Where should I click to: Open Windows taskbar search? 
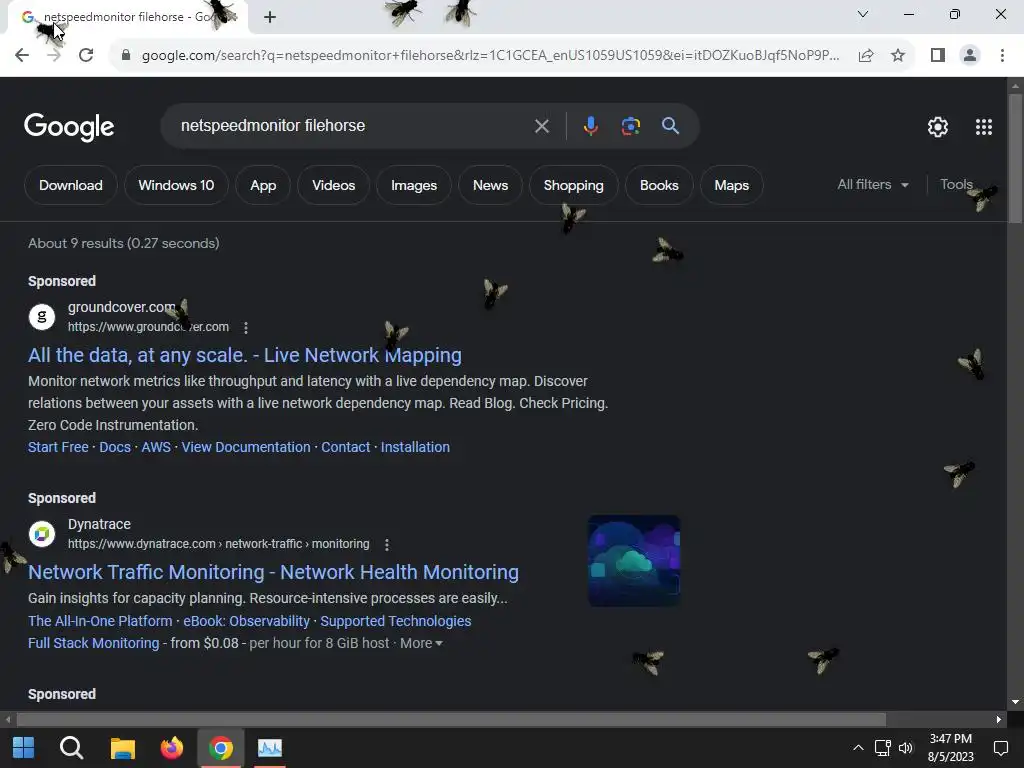tap(71, 748)
